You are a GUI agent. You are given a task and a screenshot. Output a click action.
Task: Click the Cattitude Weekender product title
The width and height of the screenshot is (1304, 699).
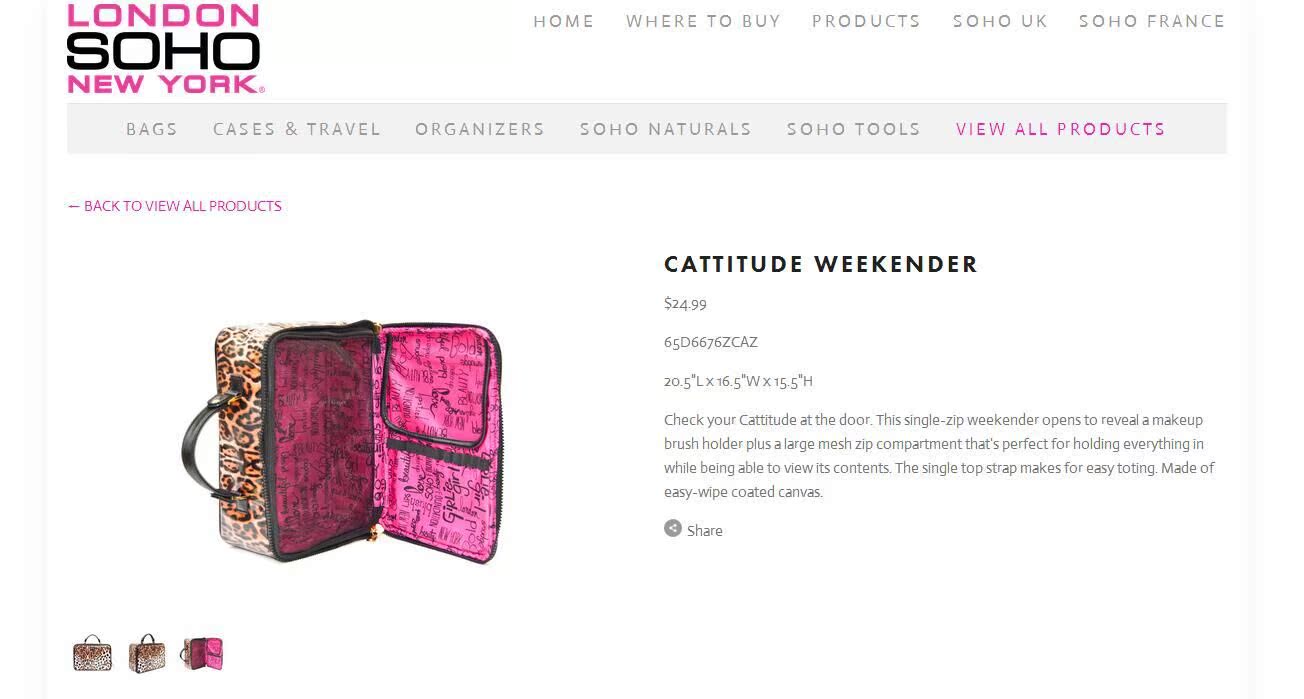coord(821,264)
